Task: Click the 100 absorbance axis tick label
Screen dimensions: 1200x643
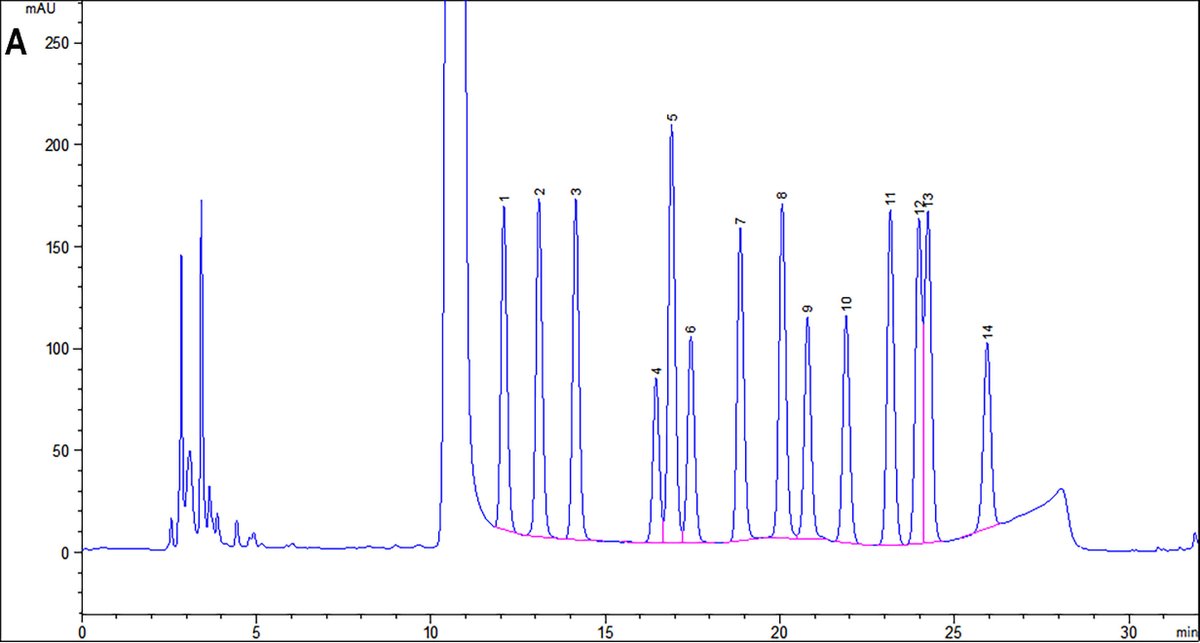Action: pos(58,349)
